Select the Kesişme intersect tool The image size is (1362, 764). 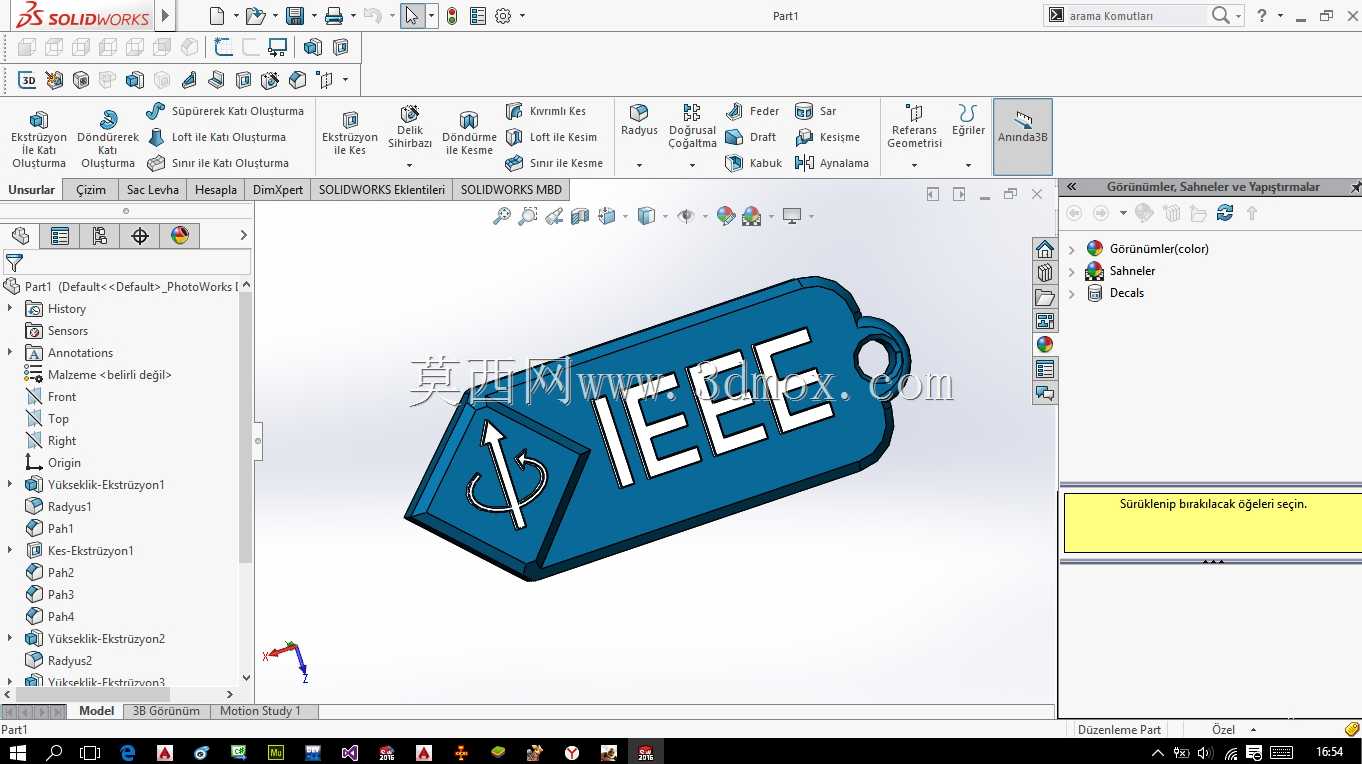click(x=828, y=137)
